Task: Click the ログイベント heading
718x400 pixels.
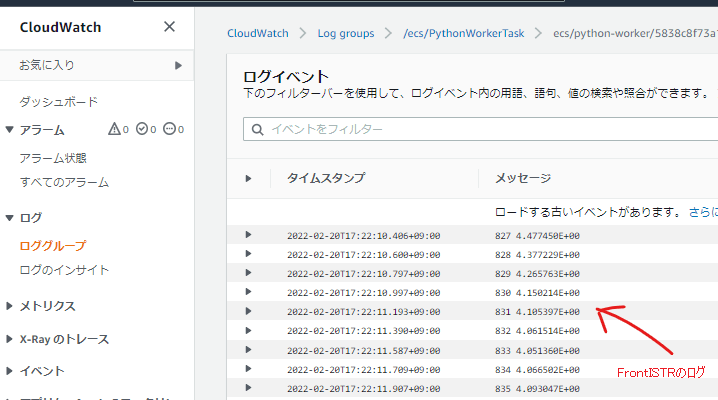Action: (286, 76)
